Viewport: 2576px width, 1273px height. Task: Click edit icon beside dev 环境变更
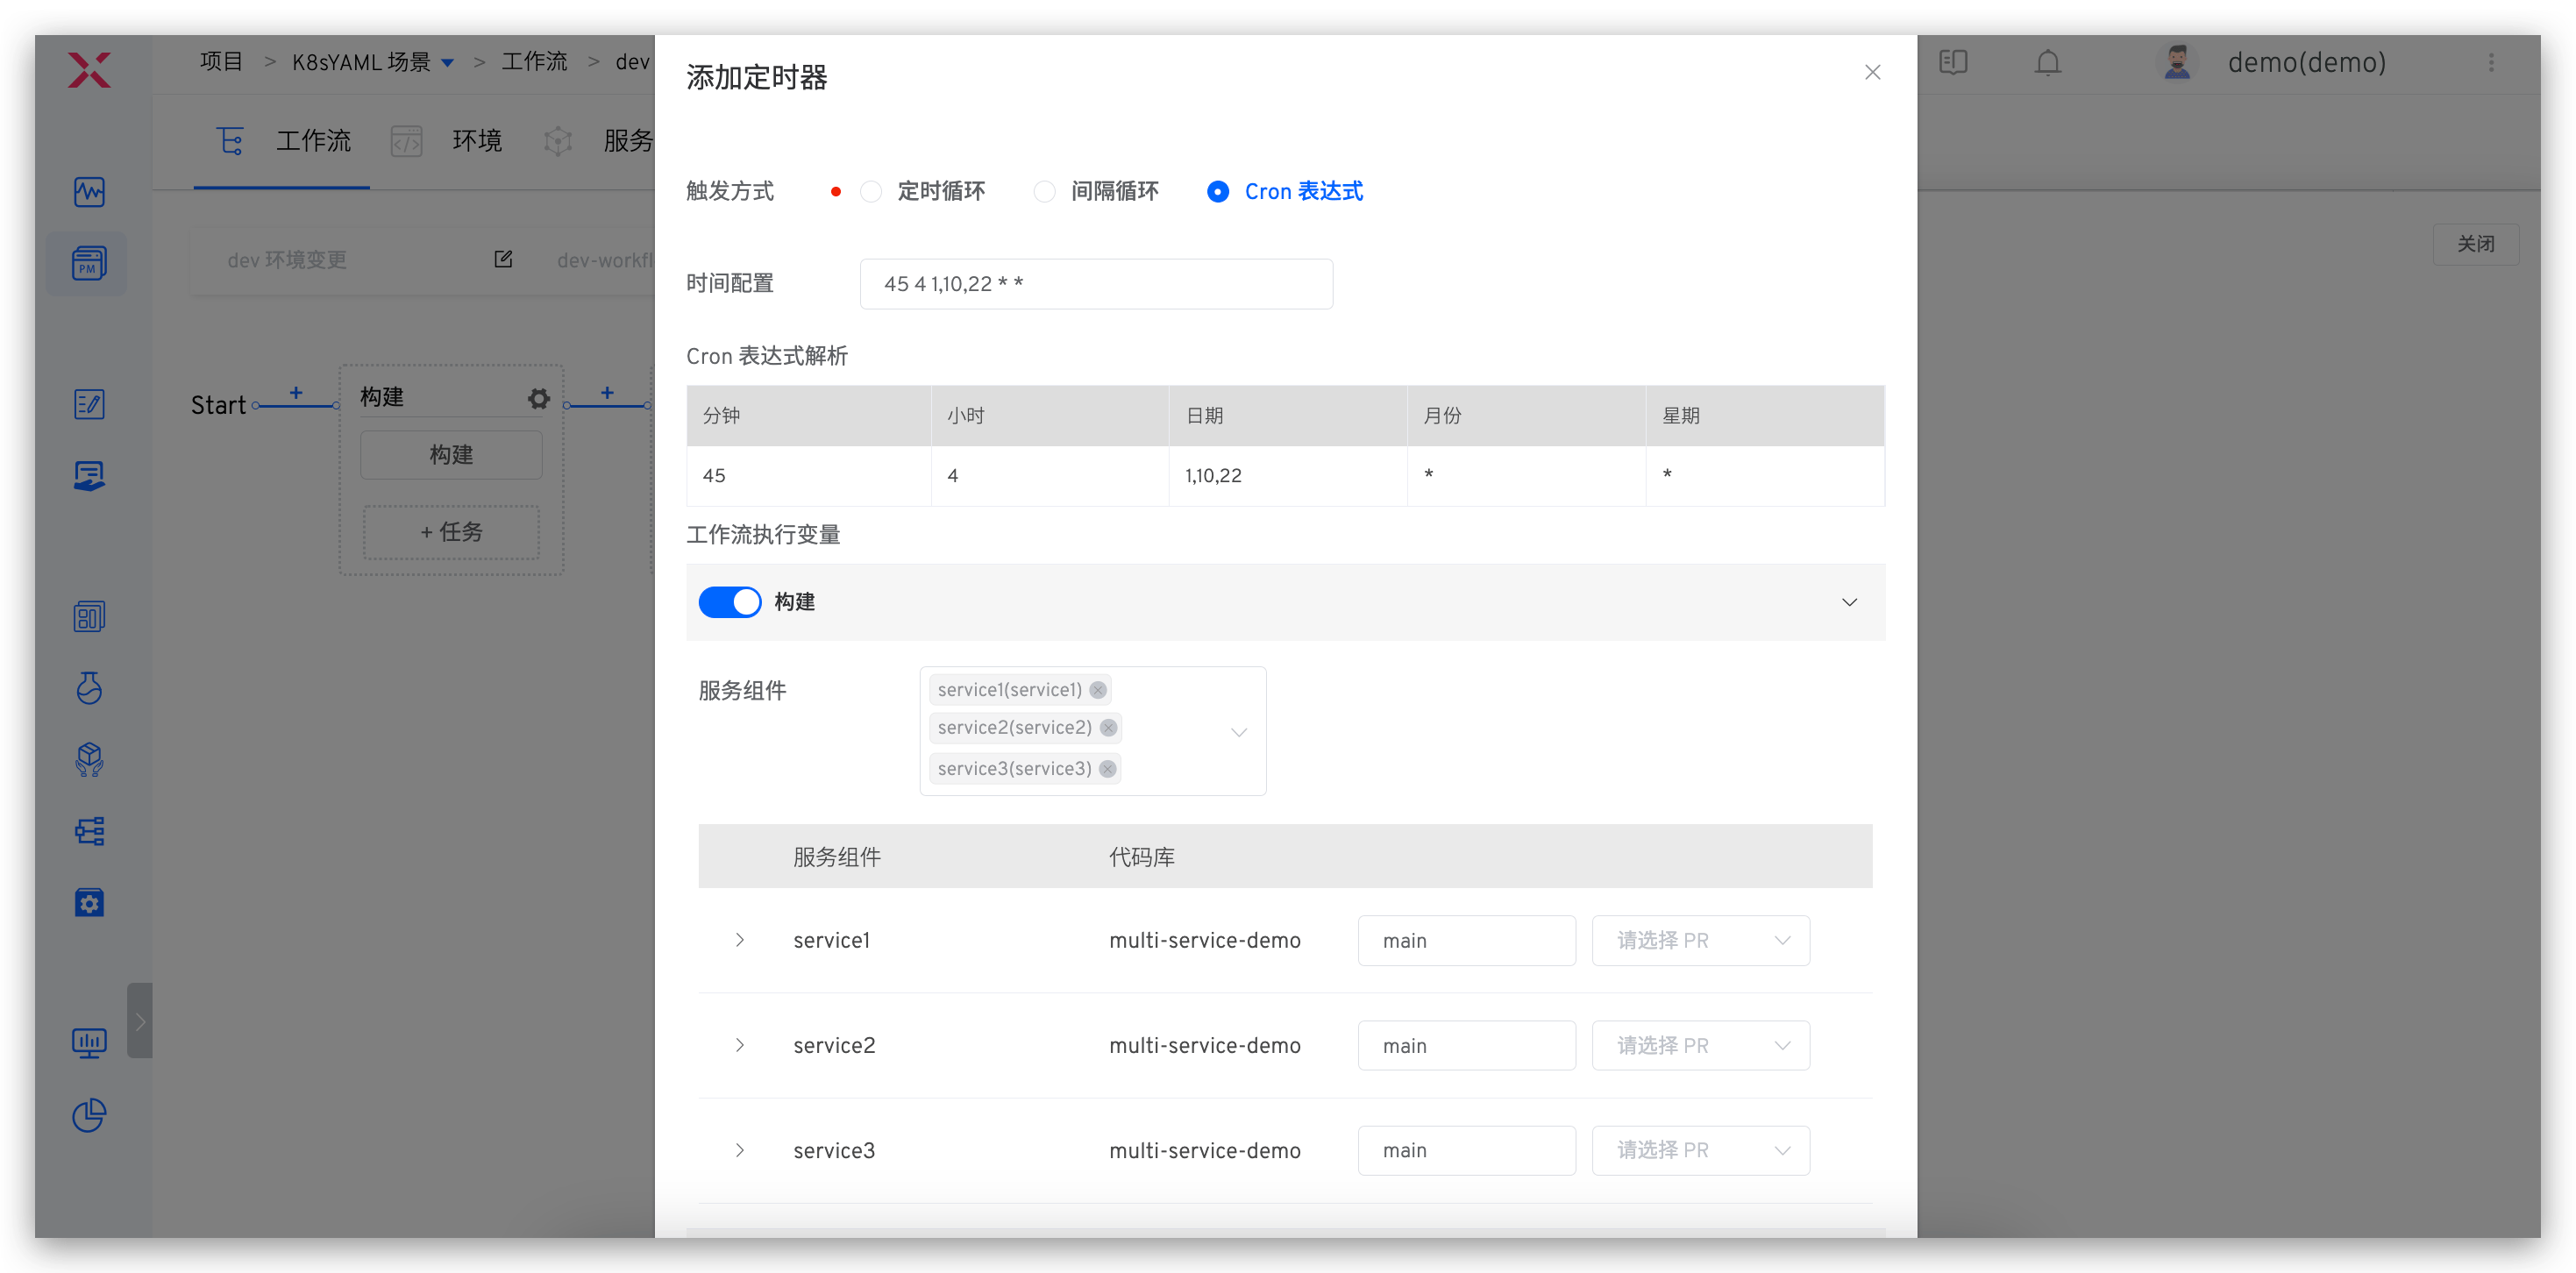[x=503, y=260]
